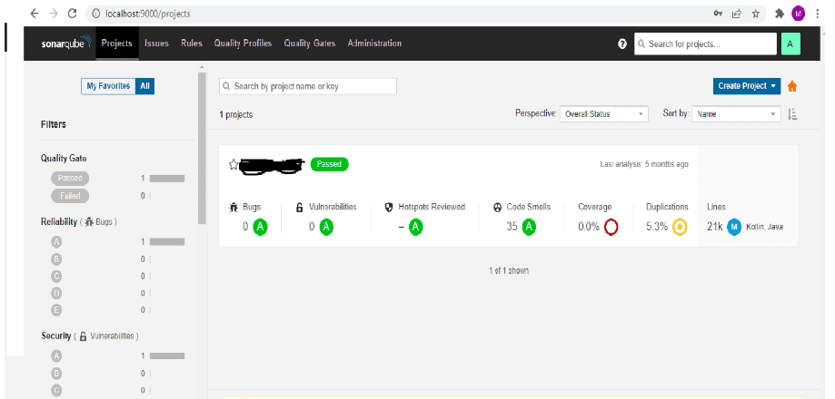Open the Chrome three-dot menu
The width and height of the screenshot is (835, 399).
point(817,14)
